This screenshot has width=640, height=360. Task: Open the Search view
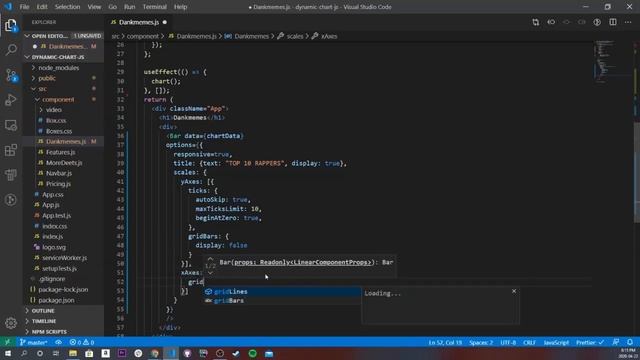[11, 50]
